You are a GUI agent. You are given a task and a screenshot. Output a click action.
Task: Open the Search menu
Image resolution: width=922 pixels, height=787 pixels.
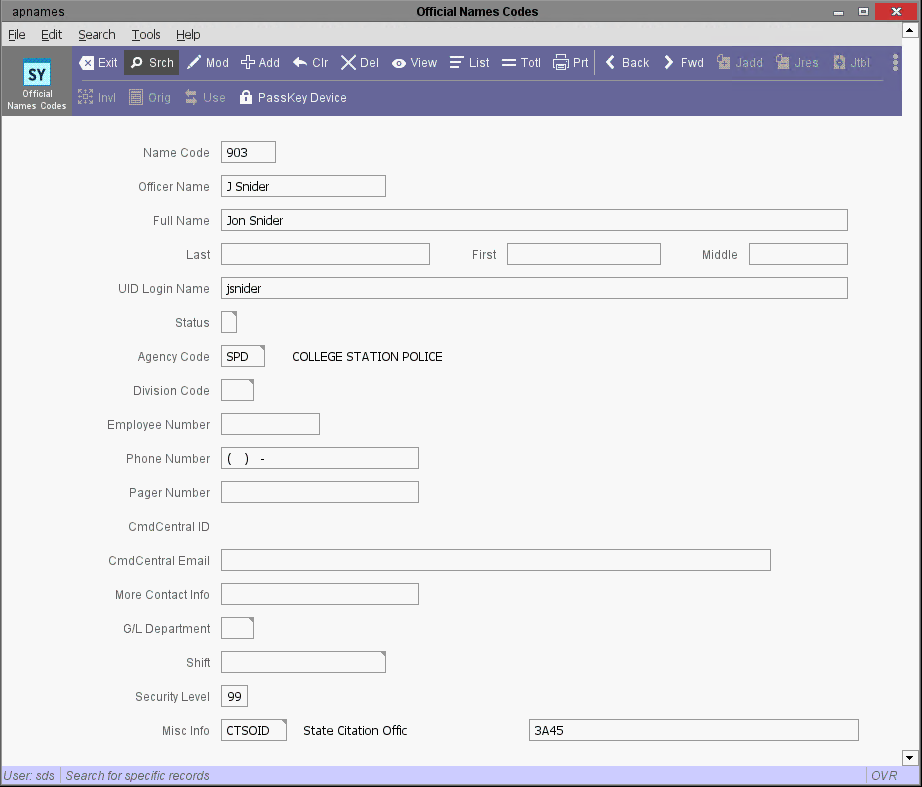(97, 35)
